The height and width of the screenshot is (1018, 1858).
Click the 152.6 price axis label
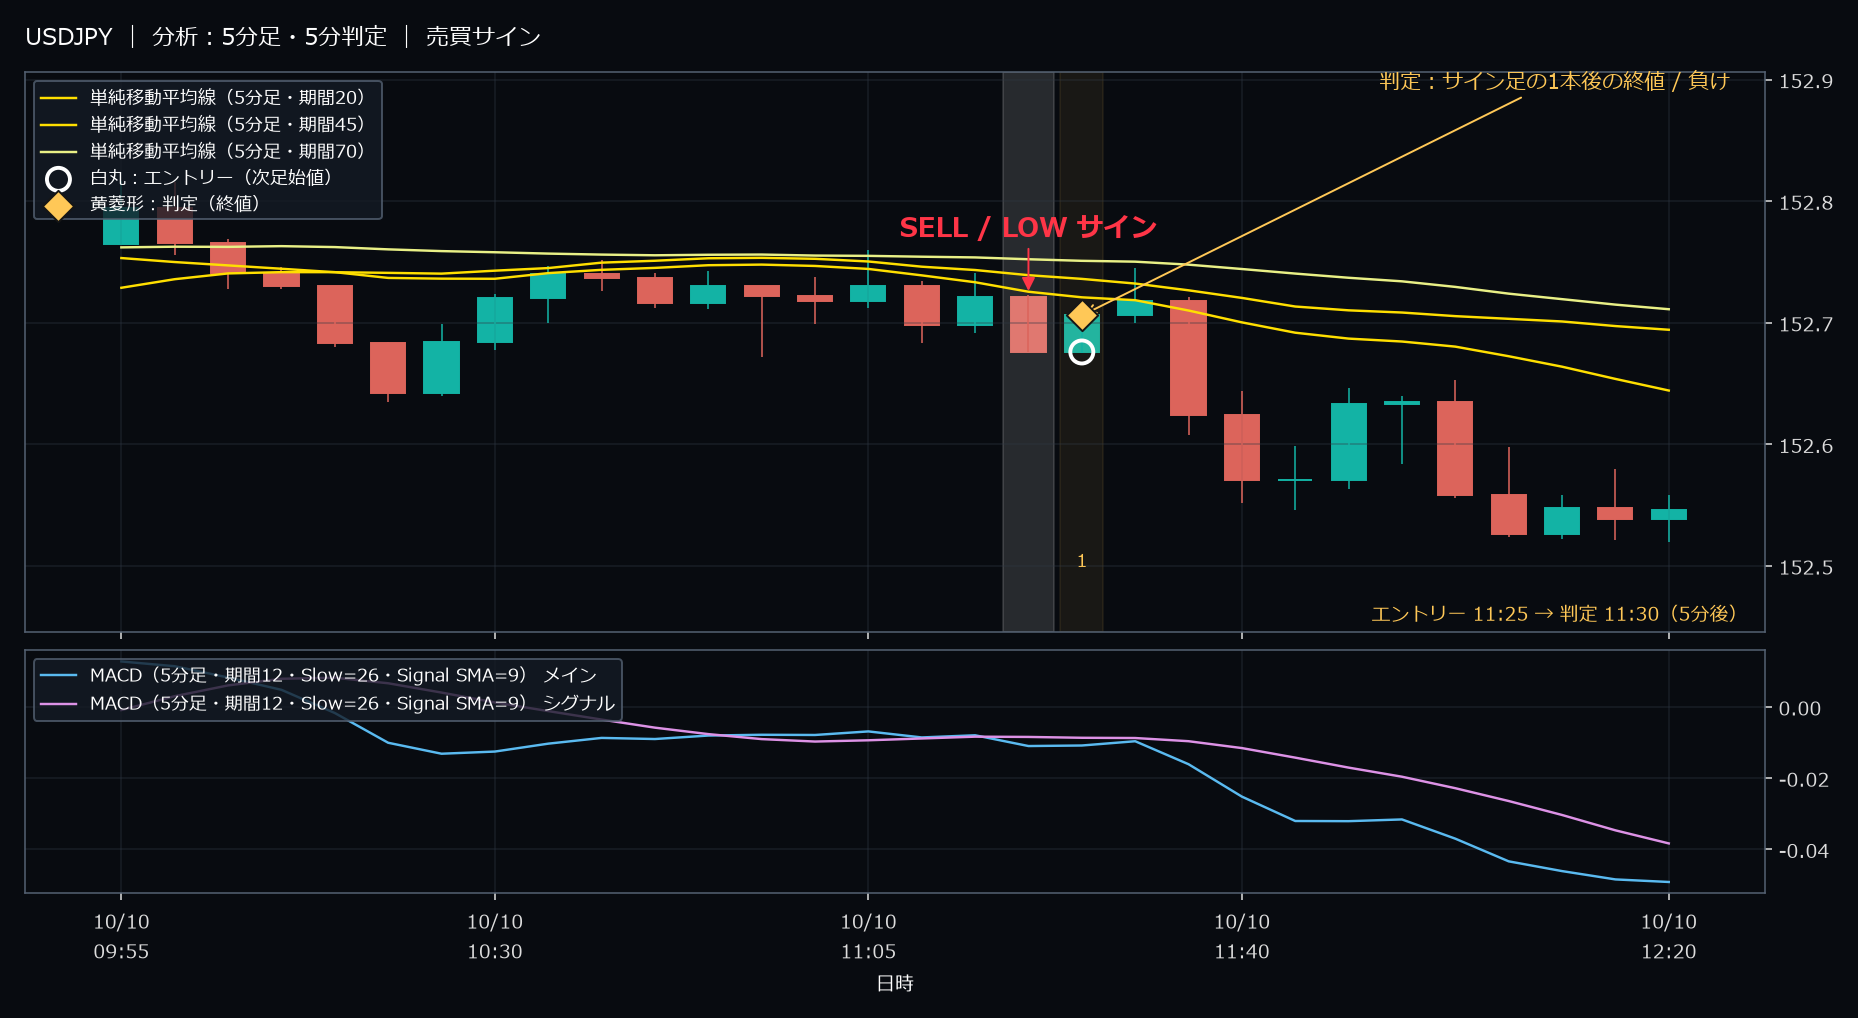pos(1806,446)
